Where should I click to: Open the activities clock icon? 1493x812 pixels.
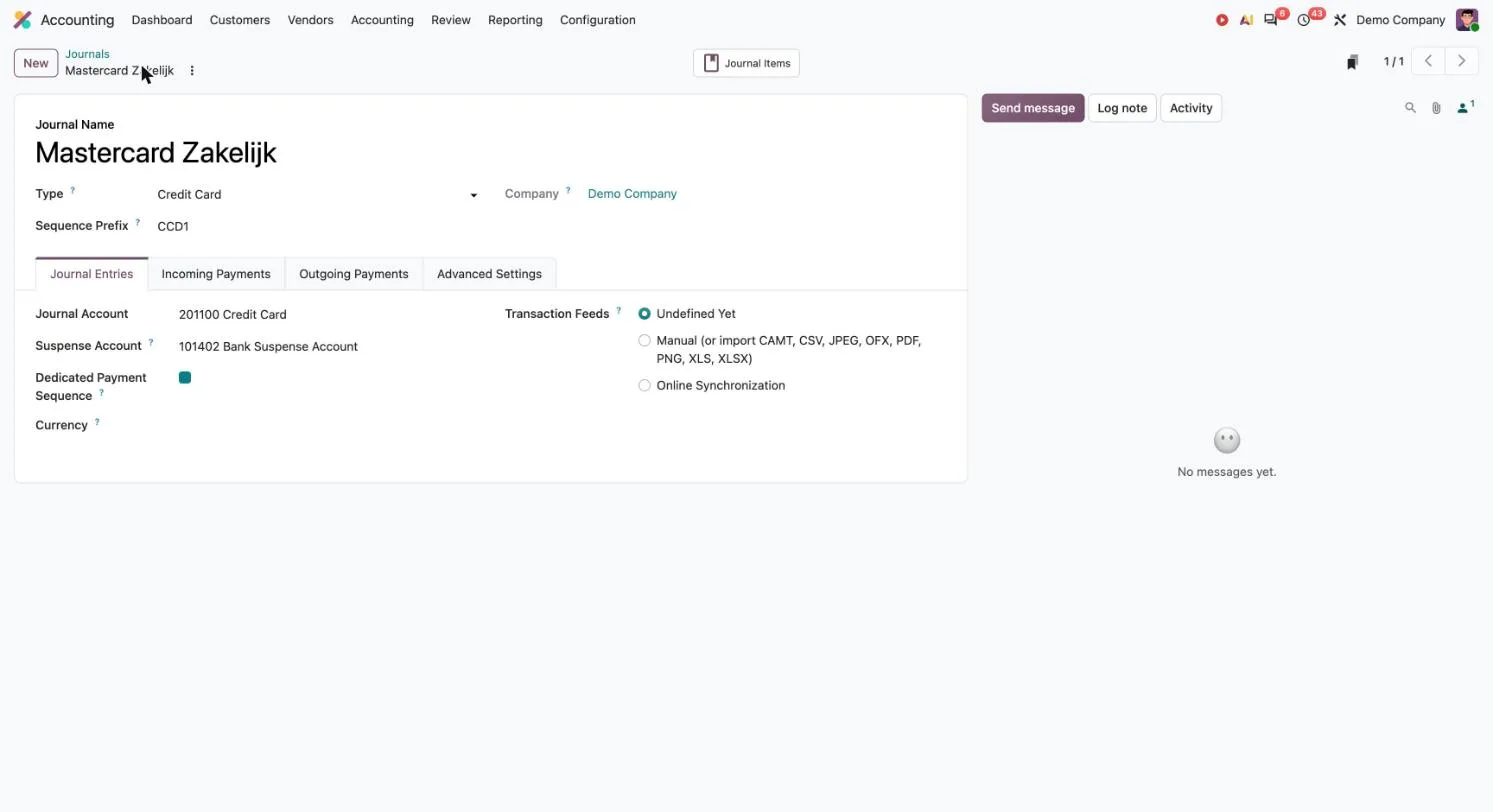click(1304, 20)
